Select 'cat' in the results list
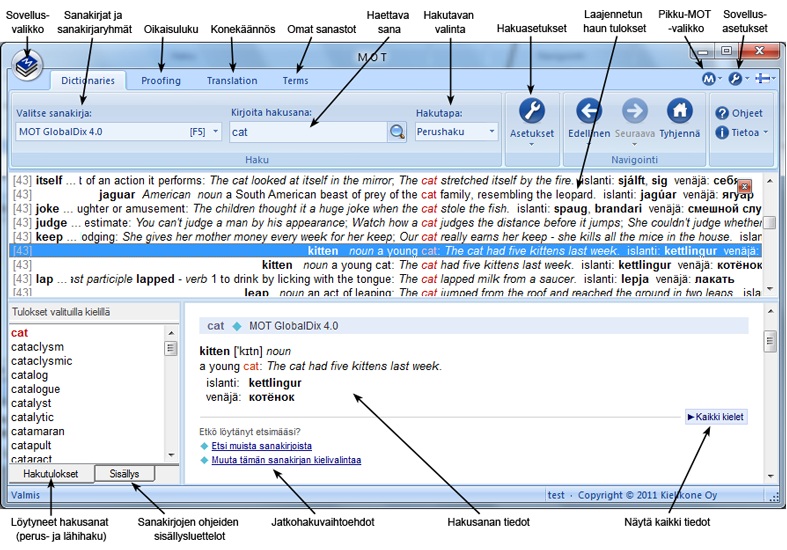Screen dimensions: 787x550 pos(20,333)
